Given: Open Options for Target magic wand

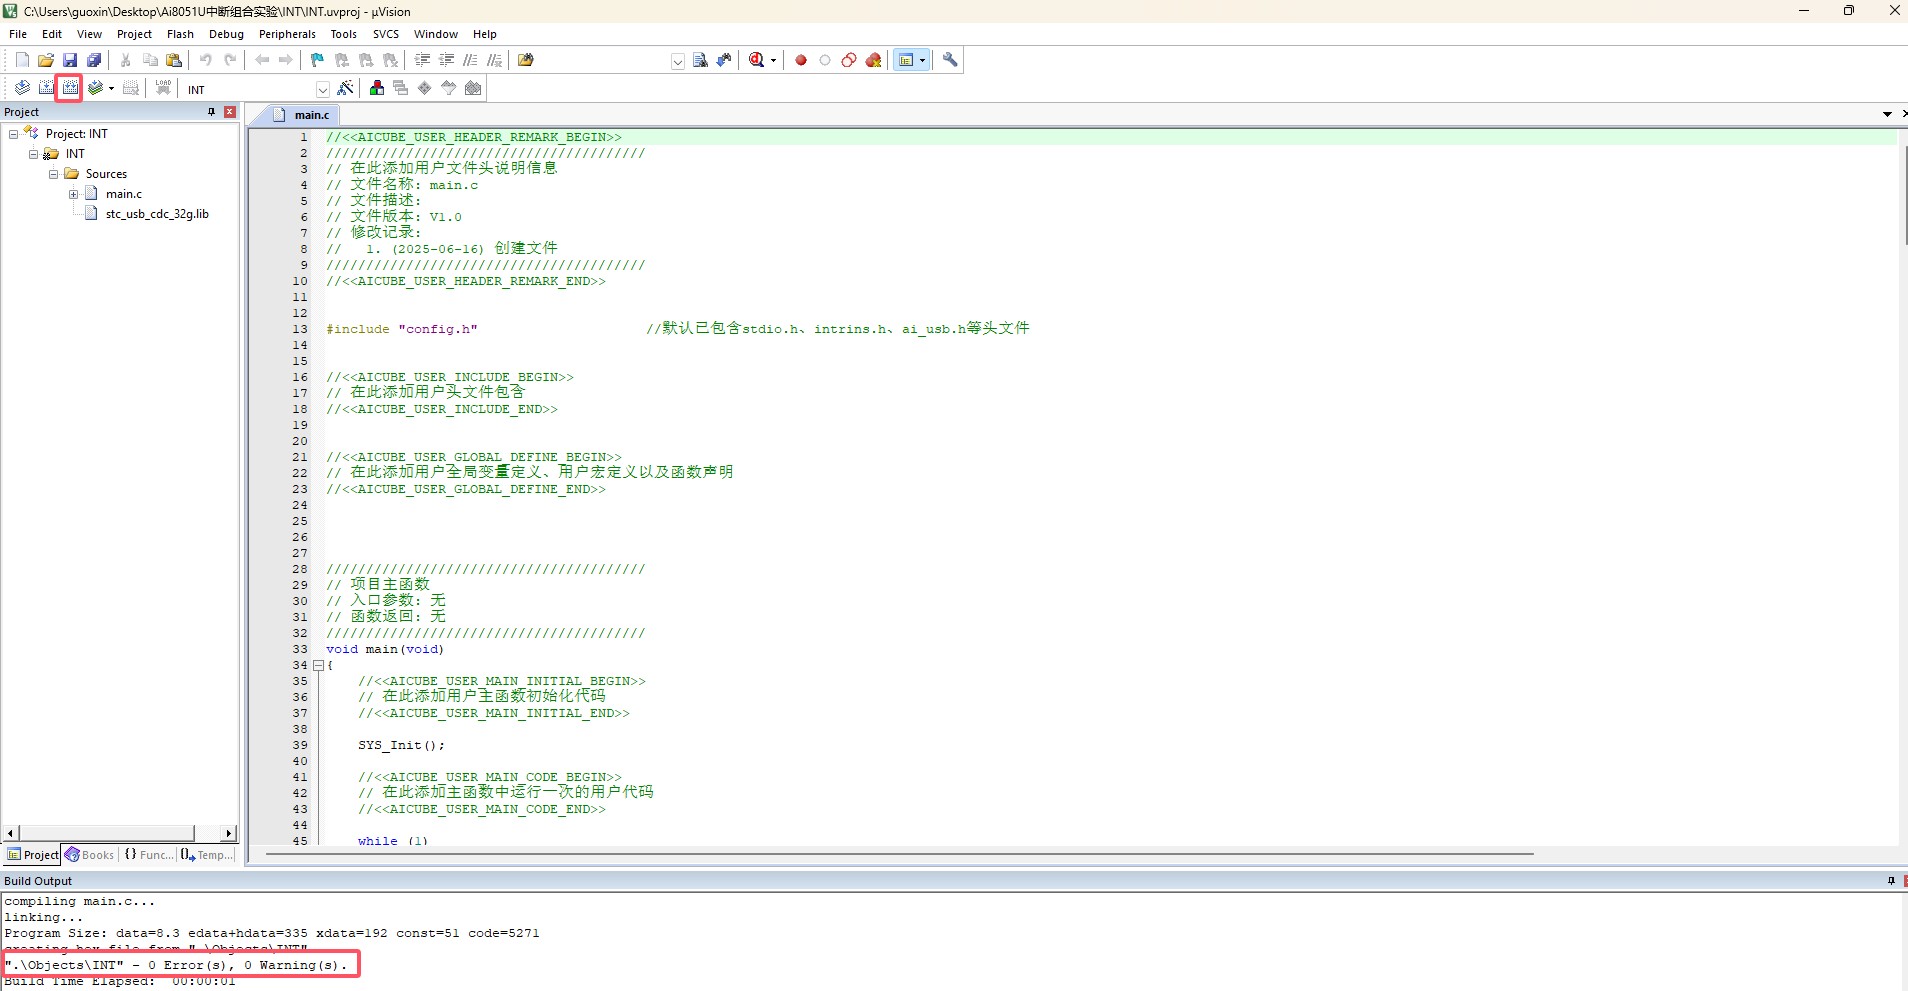Looking at the screenshot, I should point(345,88).
